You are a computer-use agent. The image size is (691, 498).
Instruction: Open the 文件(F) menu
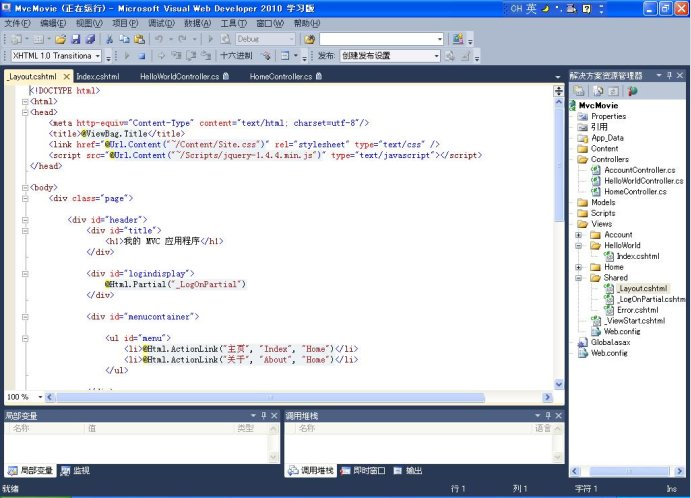pyautogui.click(x=18, y=23)
